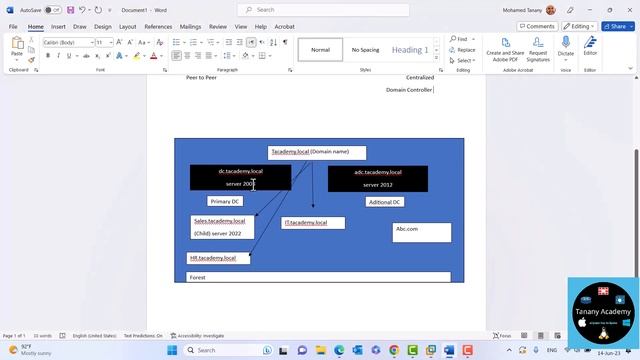The height and width of the screenshot is (360, 640).
Task: Align text left
Action: [x=176, y=56]
